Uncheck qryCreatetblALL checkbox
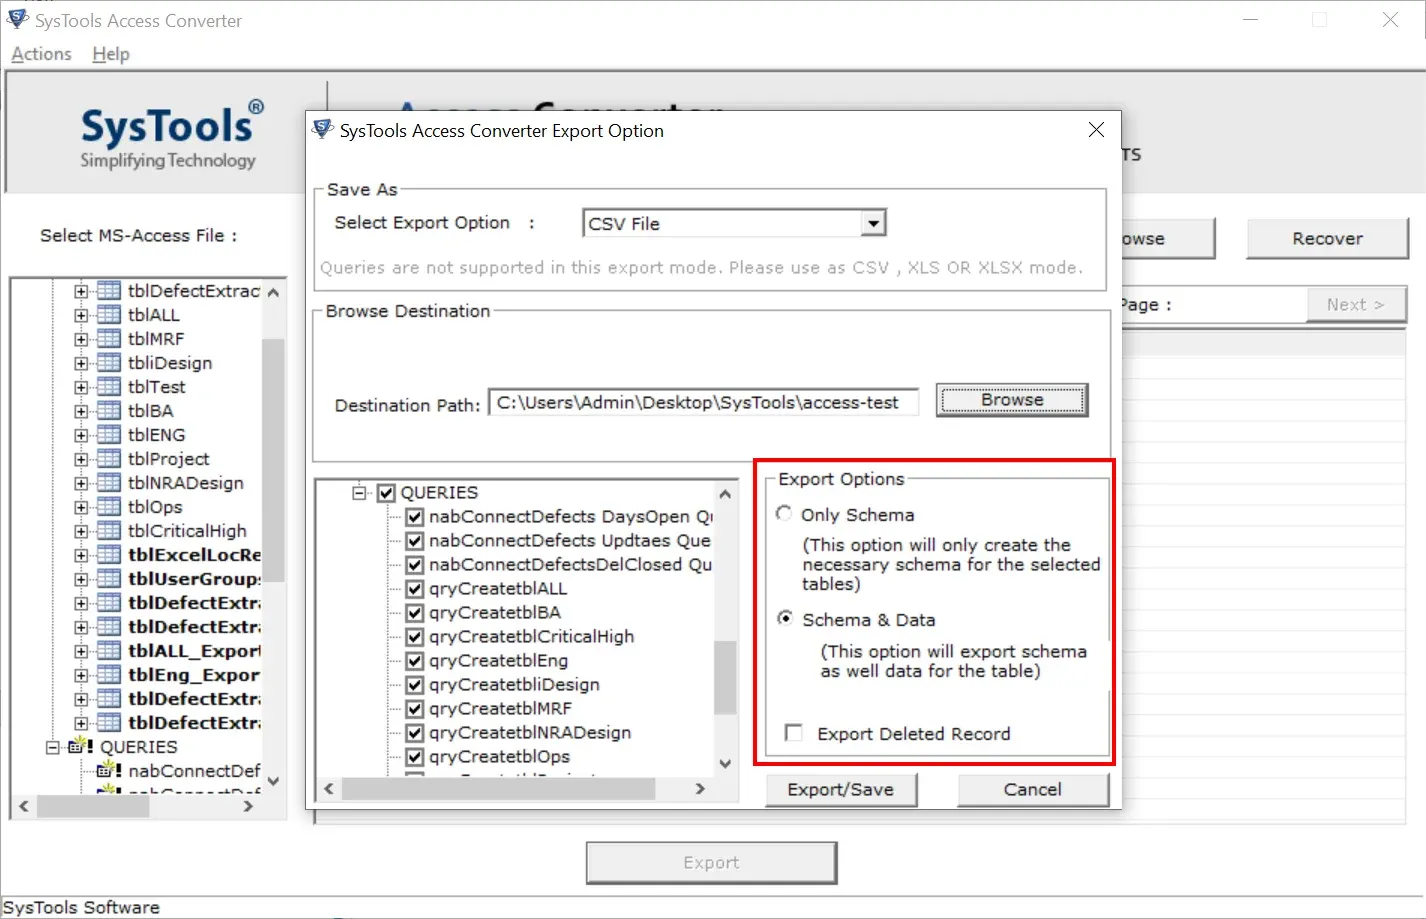The image size is (1426, 919). coord(415,589)
